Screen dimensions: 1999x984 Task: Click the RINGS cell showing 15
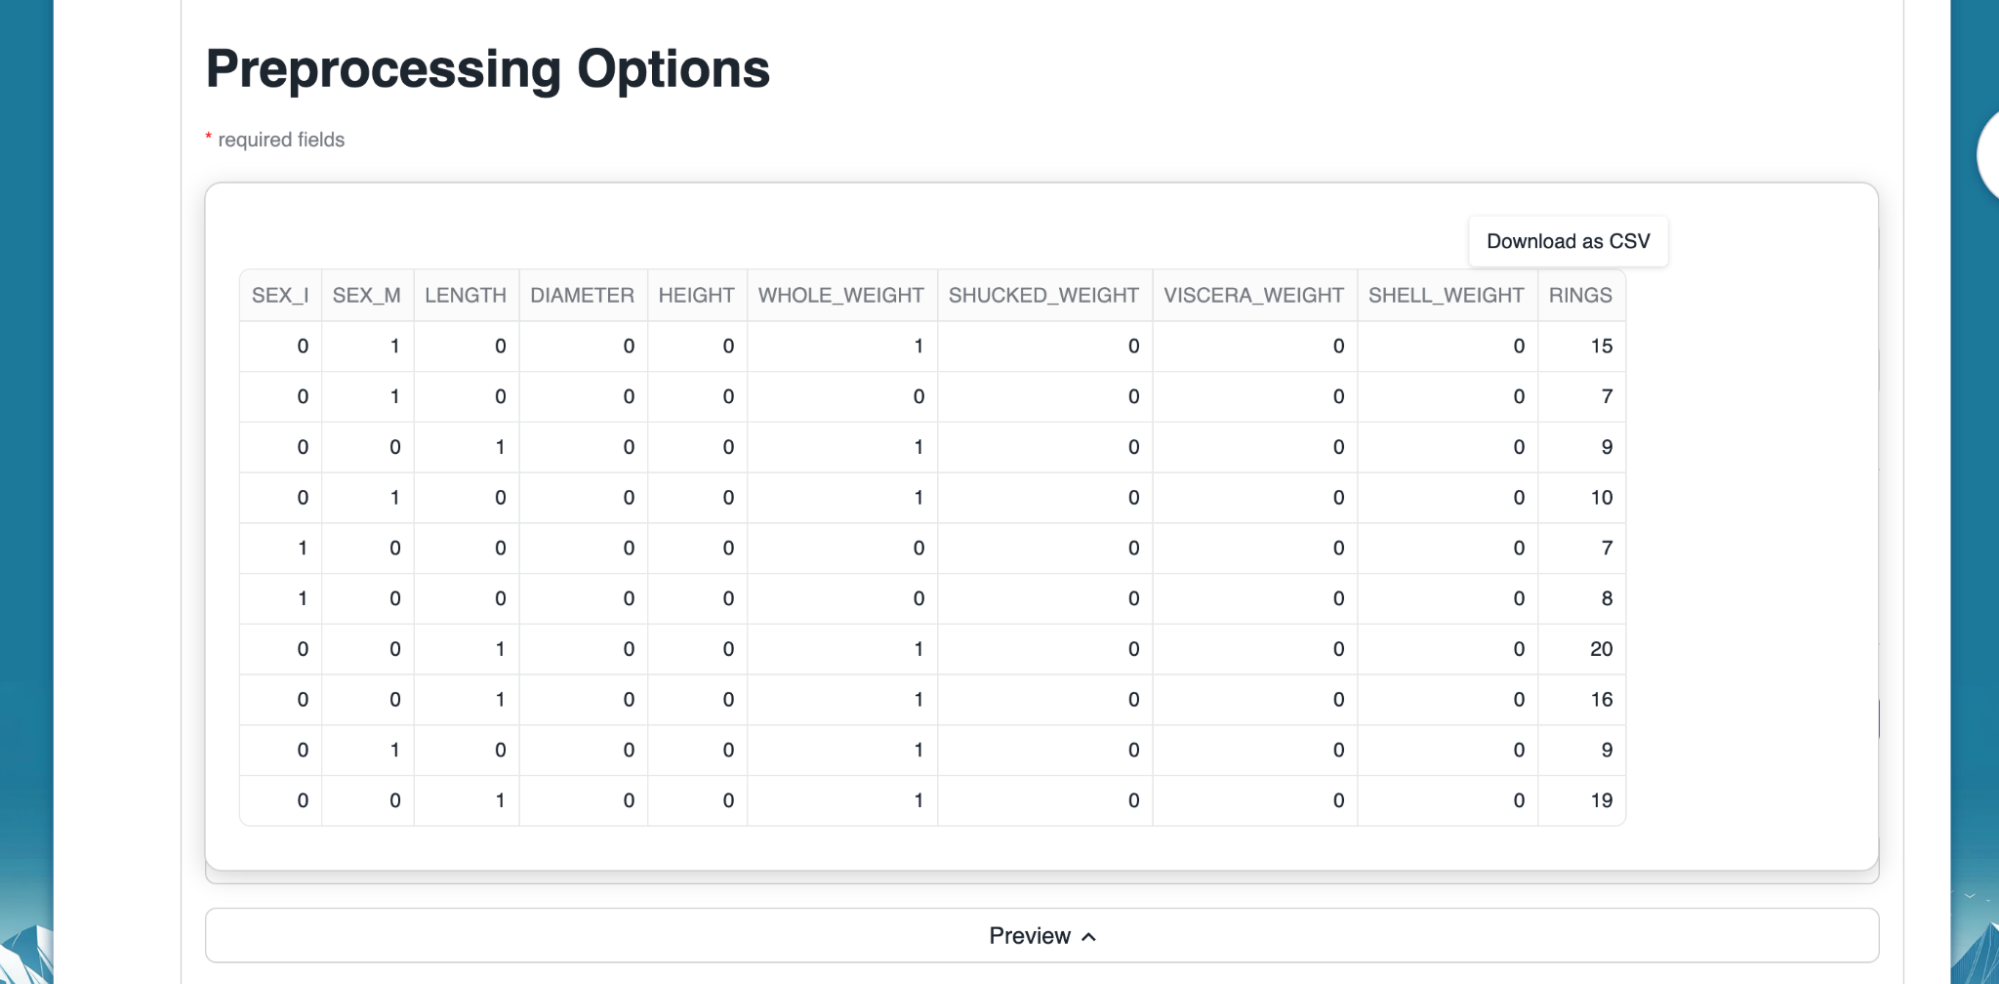click(x=1601, y=346)
